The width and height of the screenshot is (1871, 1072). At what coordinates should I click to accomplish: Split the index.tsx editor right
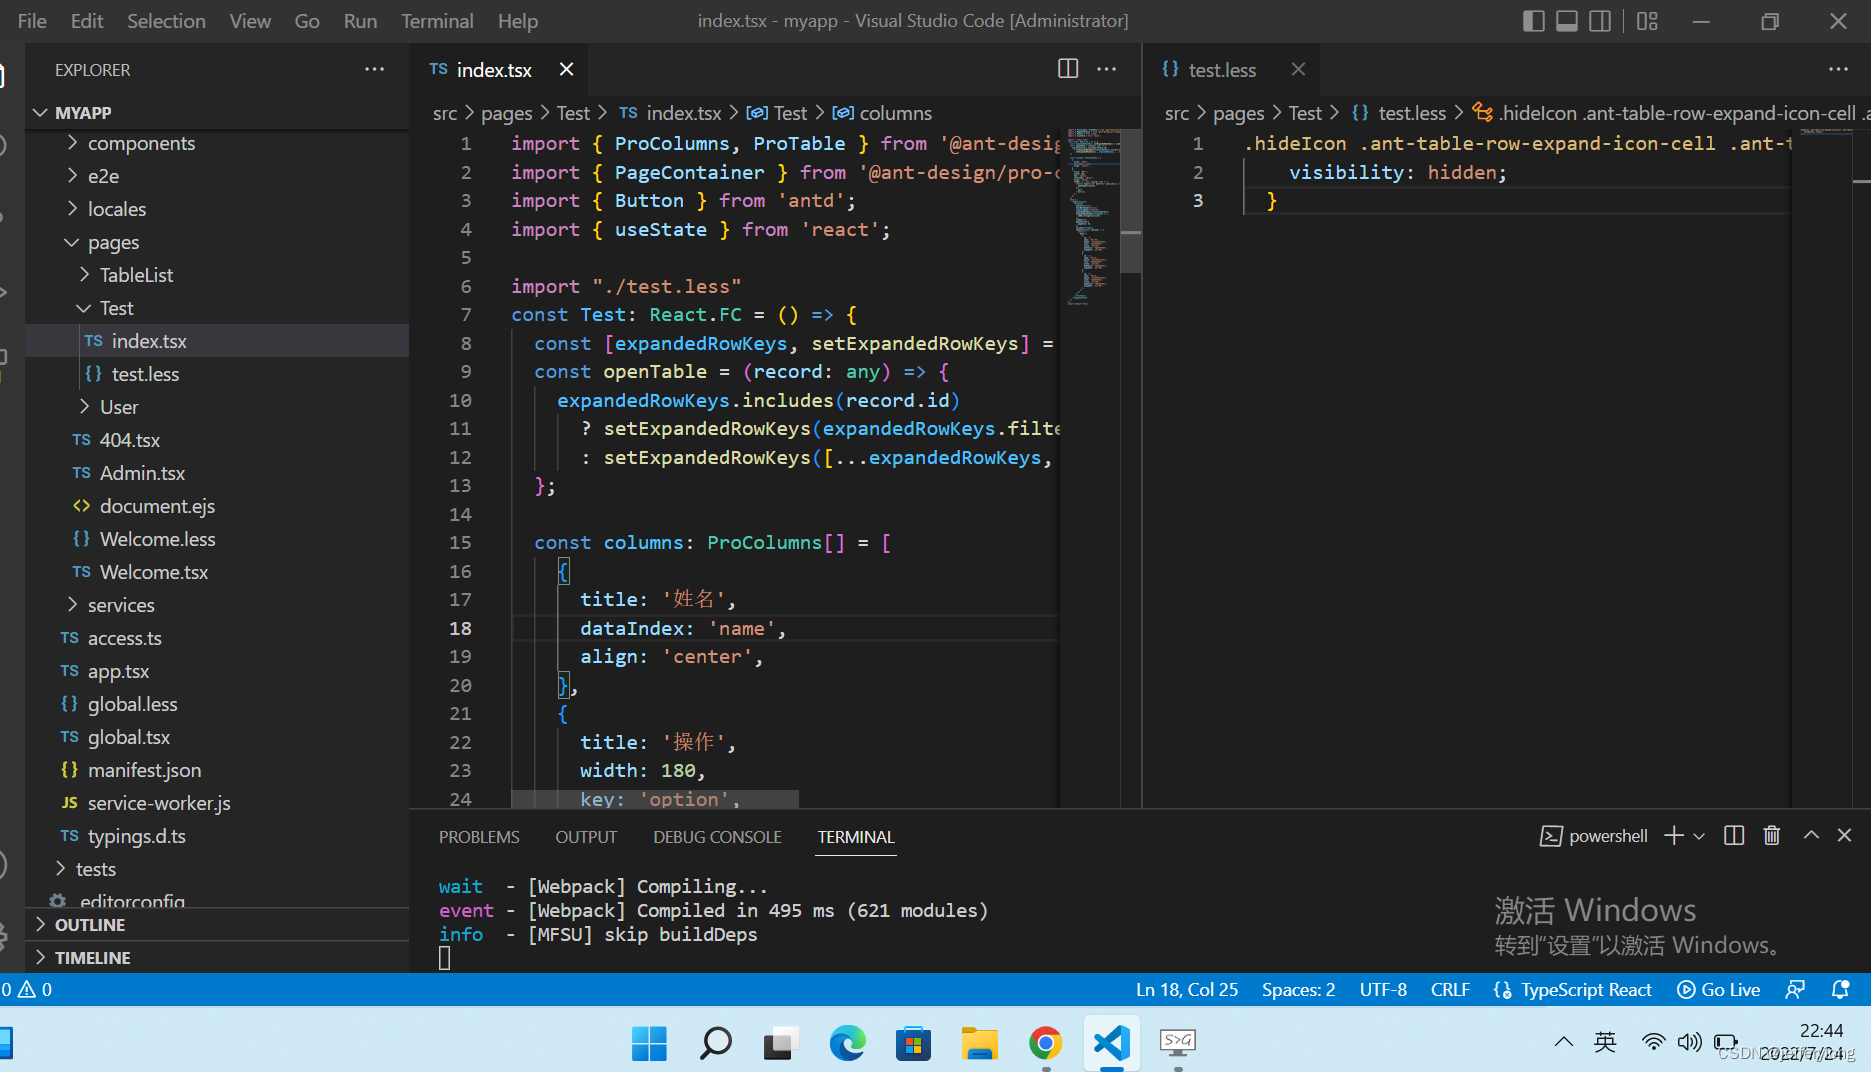click(1068, 69)
